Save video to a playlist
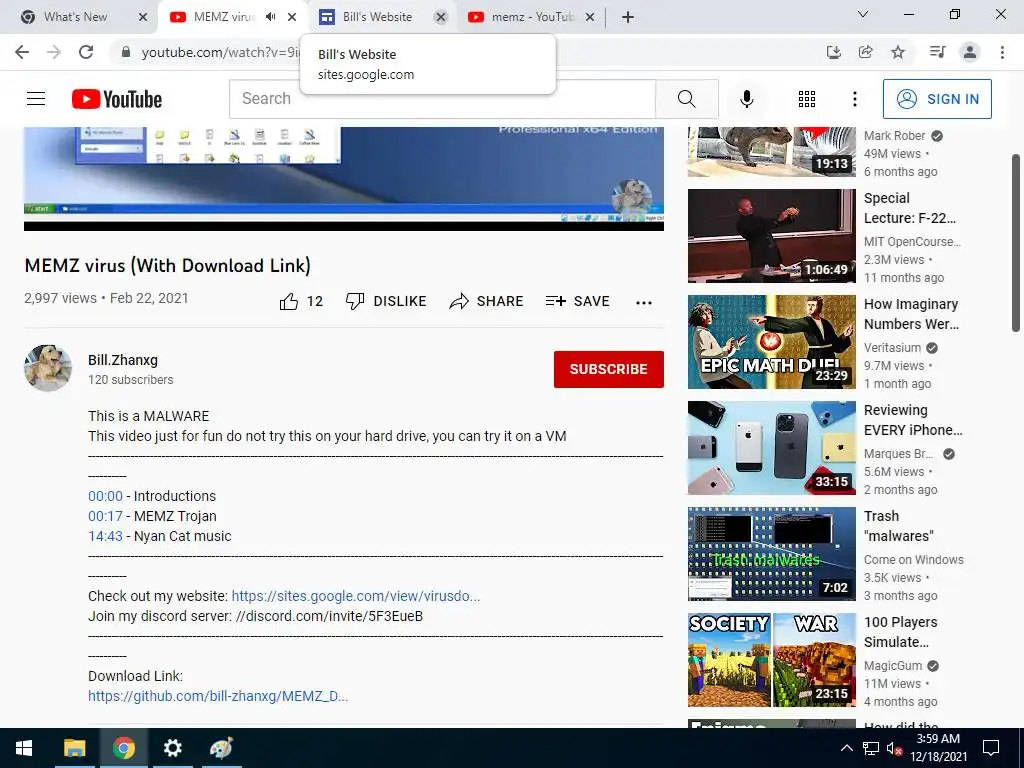 coord(578,301)
